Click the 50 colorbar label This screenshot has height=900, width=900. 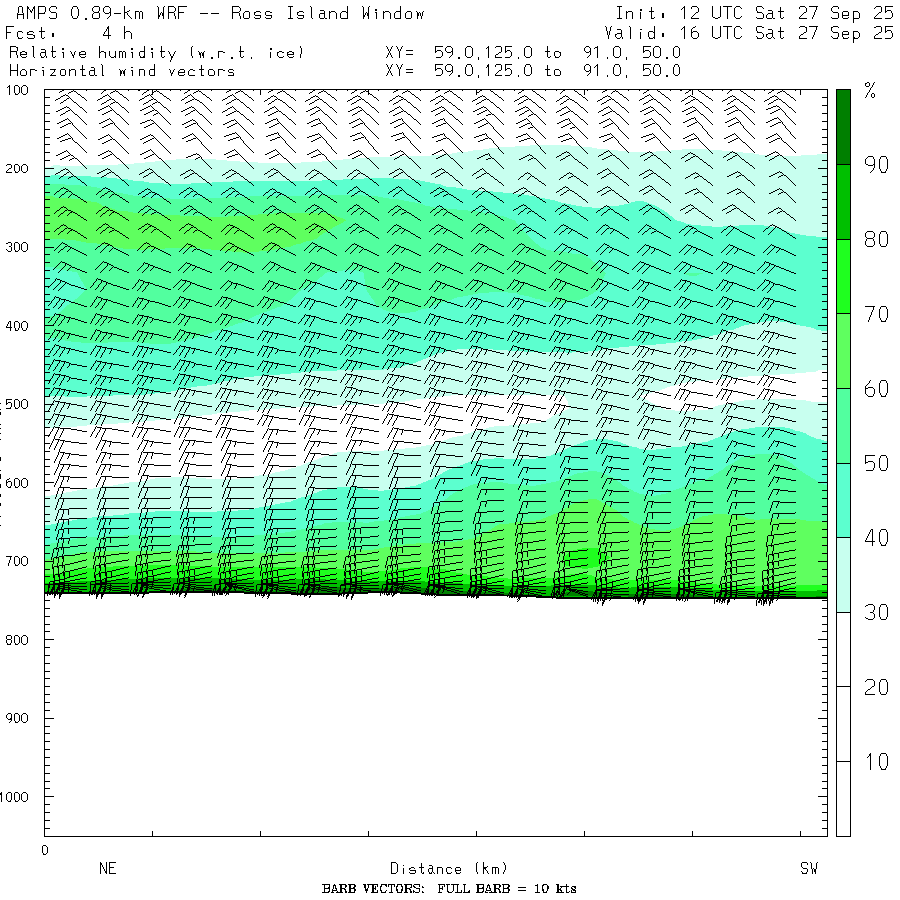click(x=876, y=464)
